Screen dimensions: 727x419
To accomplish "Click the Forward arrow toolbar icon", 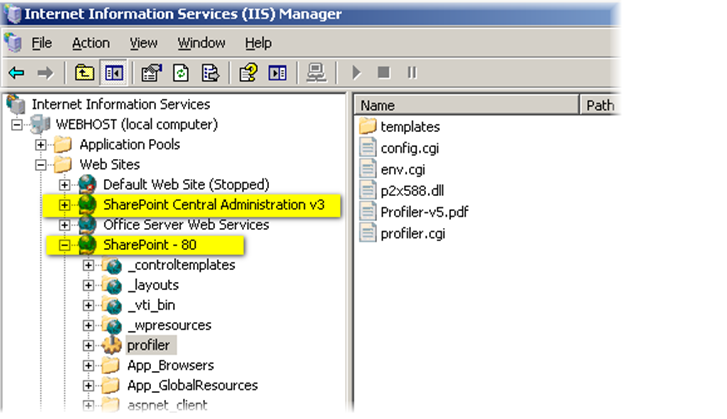I will tap(45, 73).
